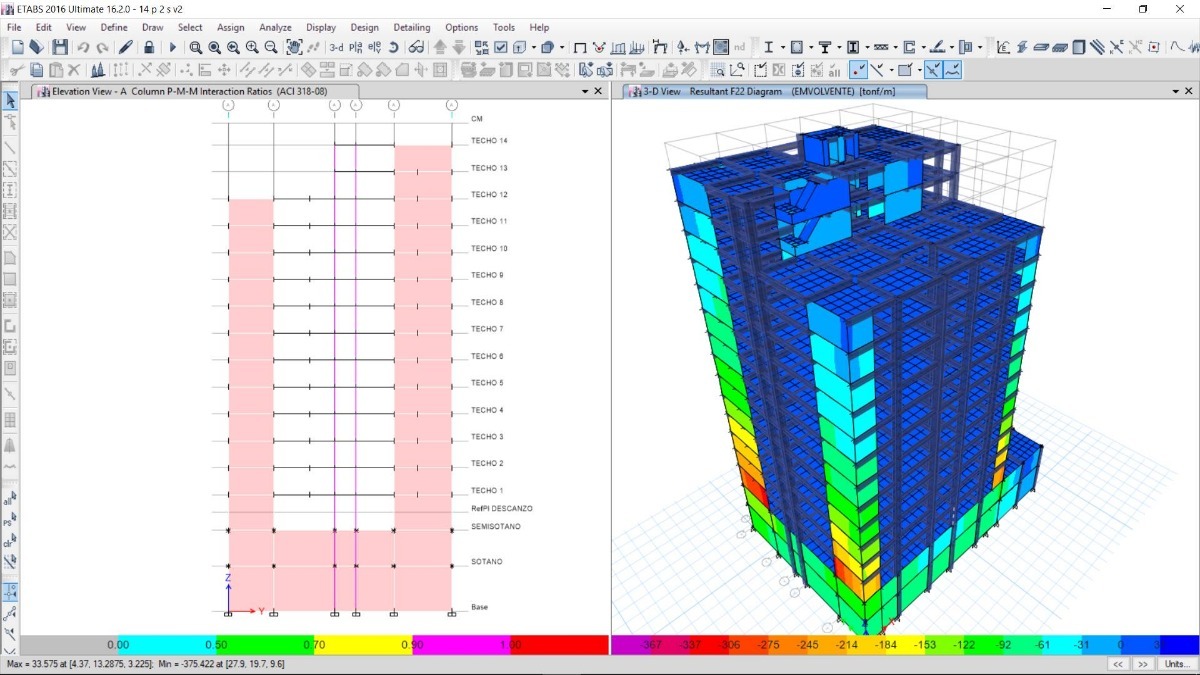Open dropdown arrow of 3-D View panel
Viewport: 1200px width, 675px height.
pos(1177,91)
